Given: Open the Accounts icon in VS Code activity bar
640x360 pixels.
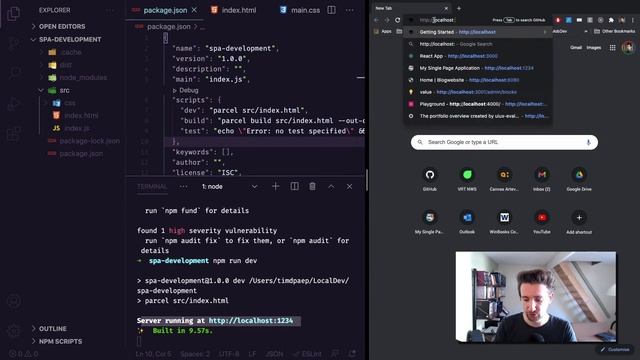Looking at the screenshot, I should tap(13, 301).
